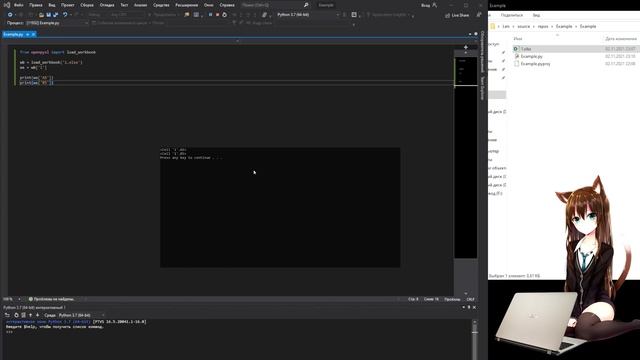
Task: Click the load_workbook import code line
Action: tap(58, 52)
